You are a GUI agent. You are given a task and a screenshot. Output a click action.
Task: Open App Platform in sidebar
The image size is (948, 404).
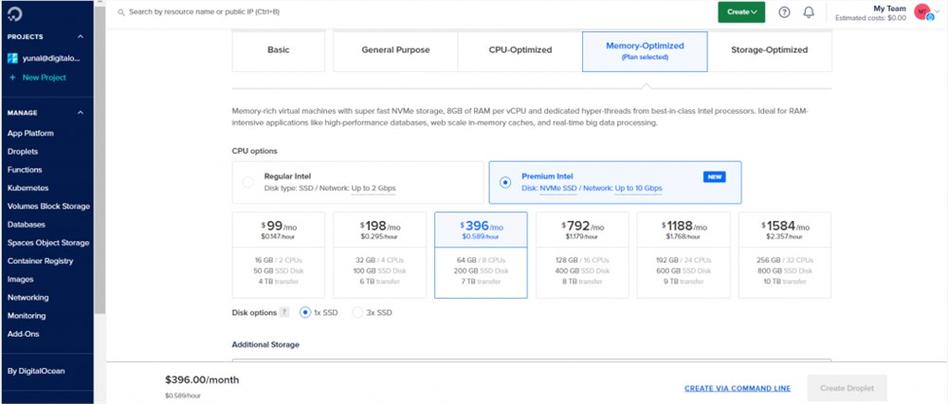(30, 134)
